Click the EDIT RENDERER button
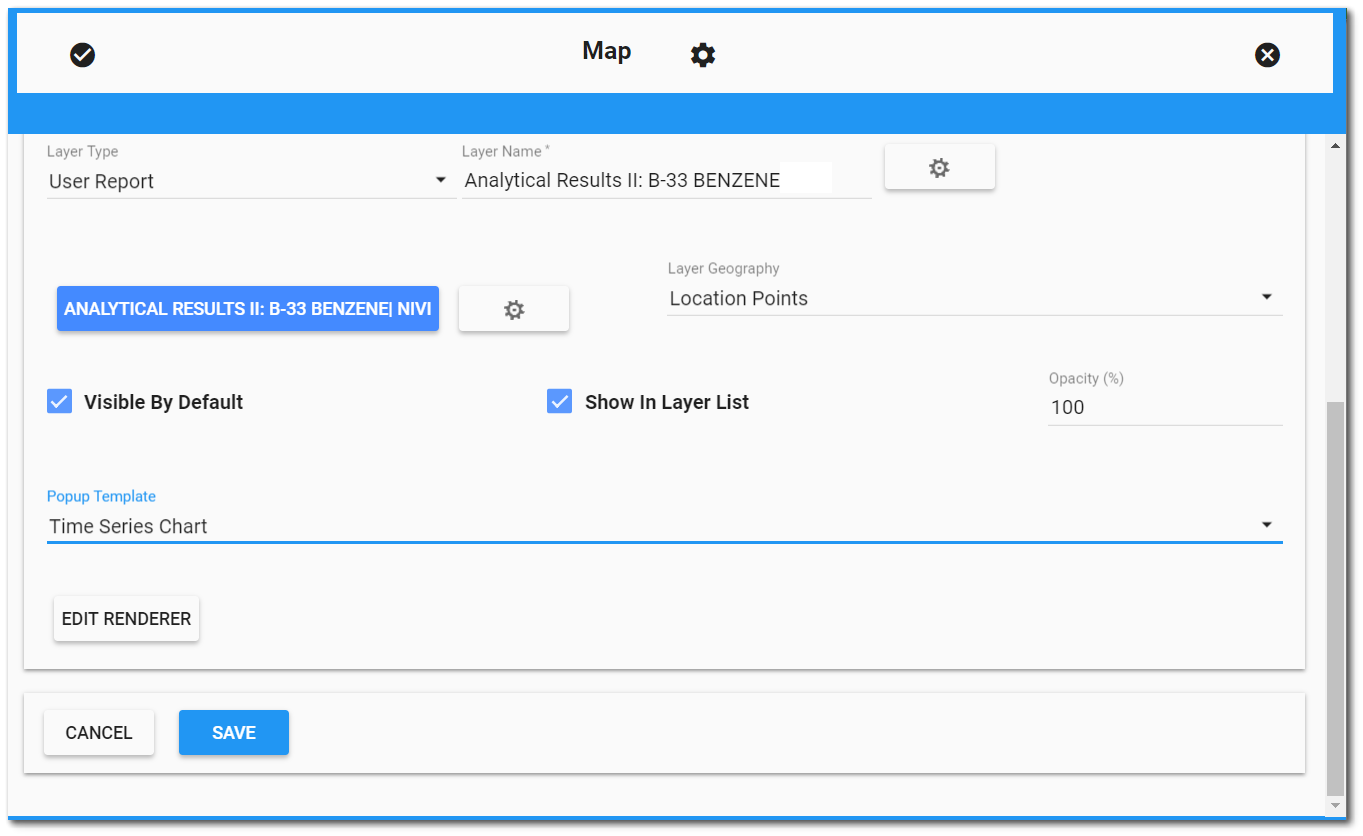 [126, 618]
